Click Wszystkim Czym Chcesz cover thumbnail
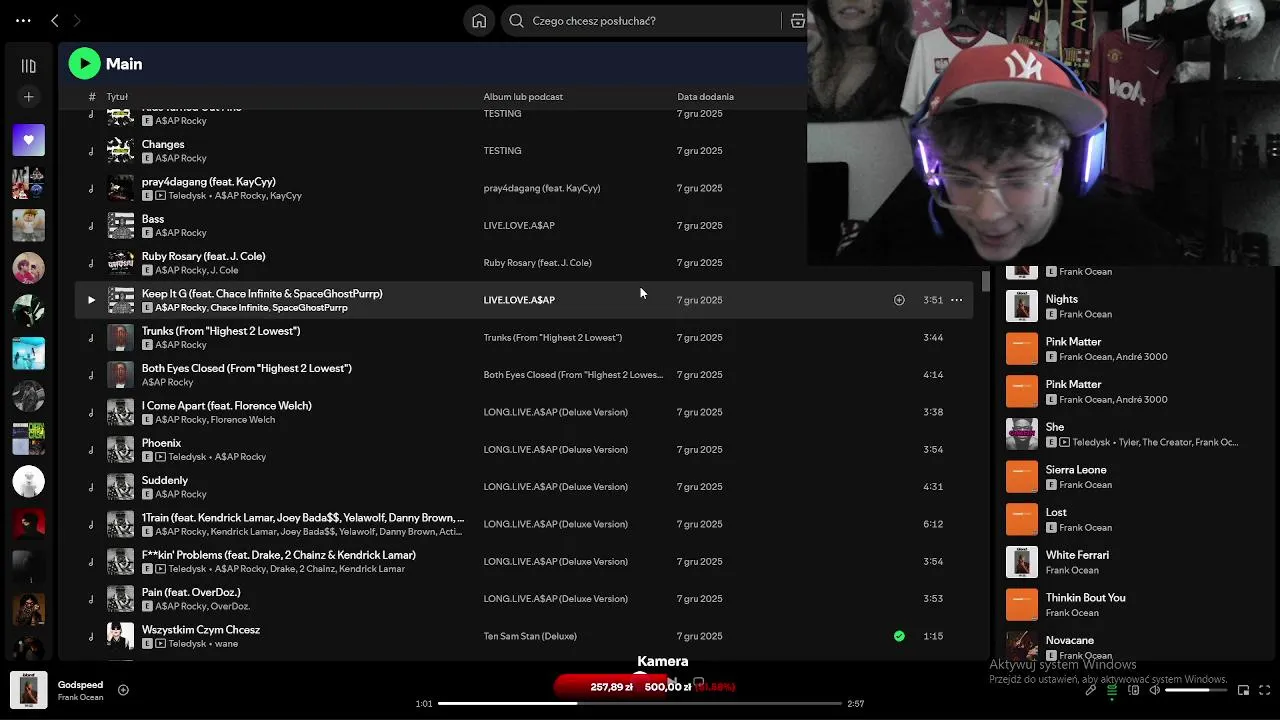The width and height of the screenshot is (1280, 720). click(120, 636)
